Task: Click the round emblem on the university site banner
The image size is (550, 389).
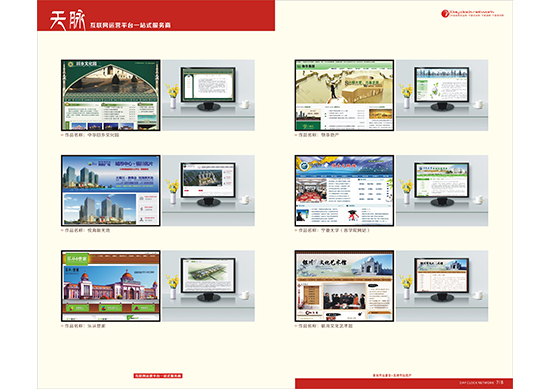Action: pos(304,165)
